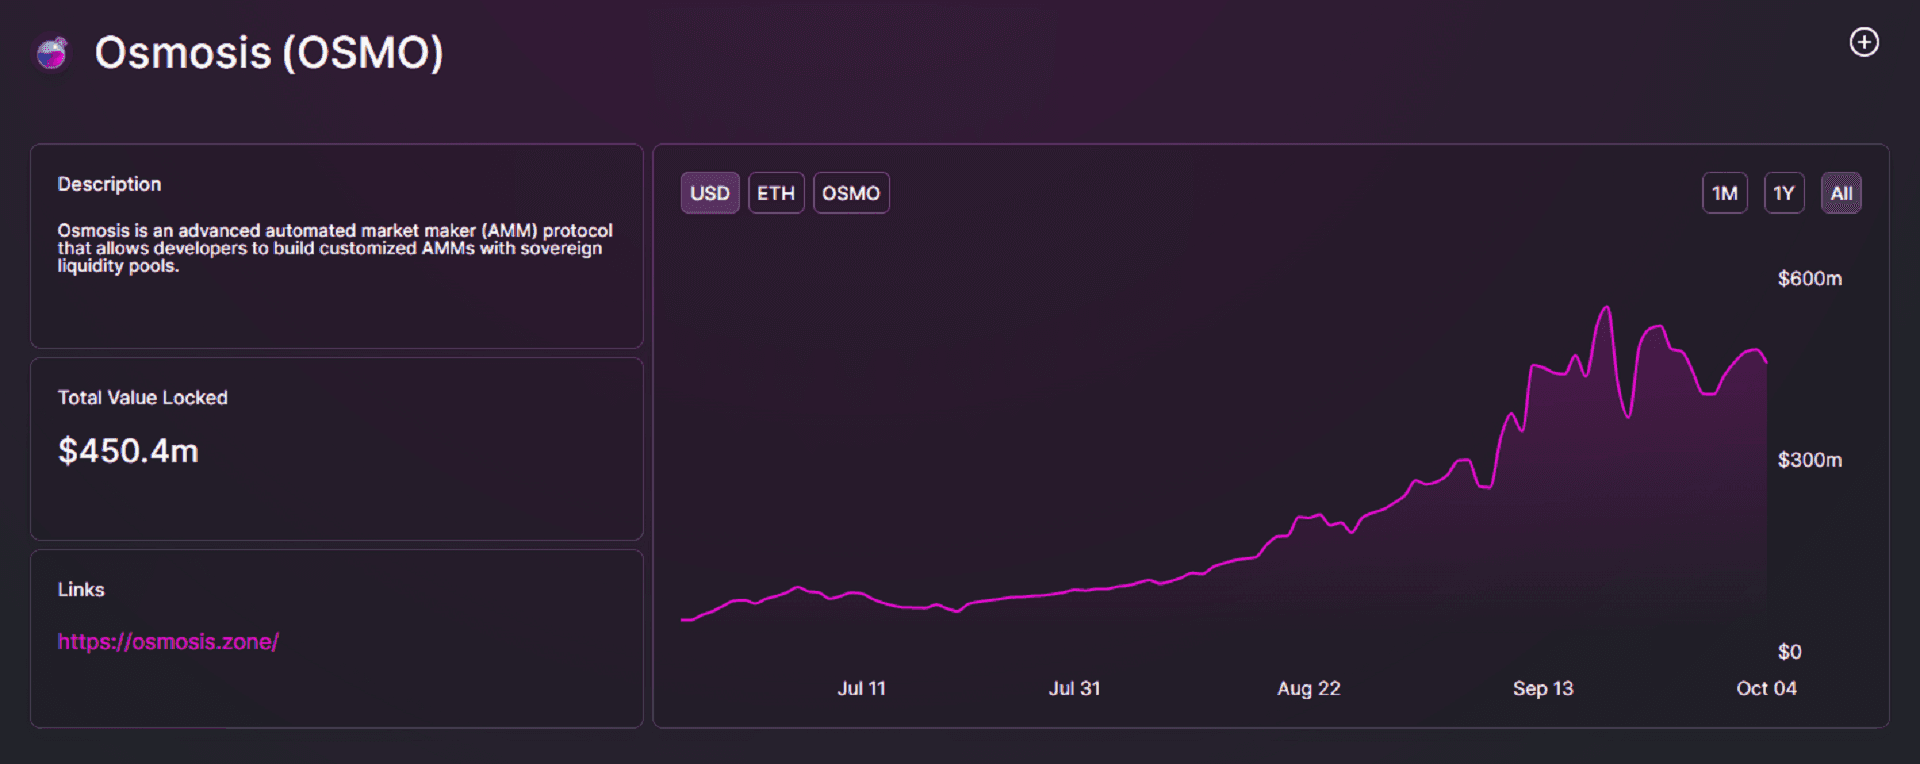Click the Sep 13 date label
The width and height of the screenshot is (1920, 764).
[1543, 688]
